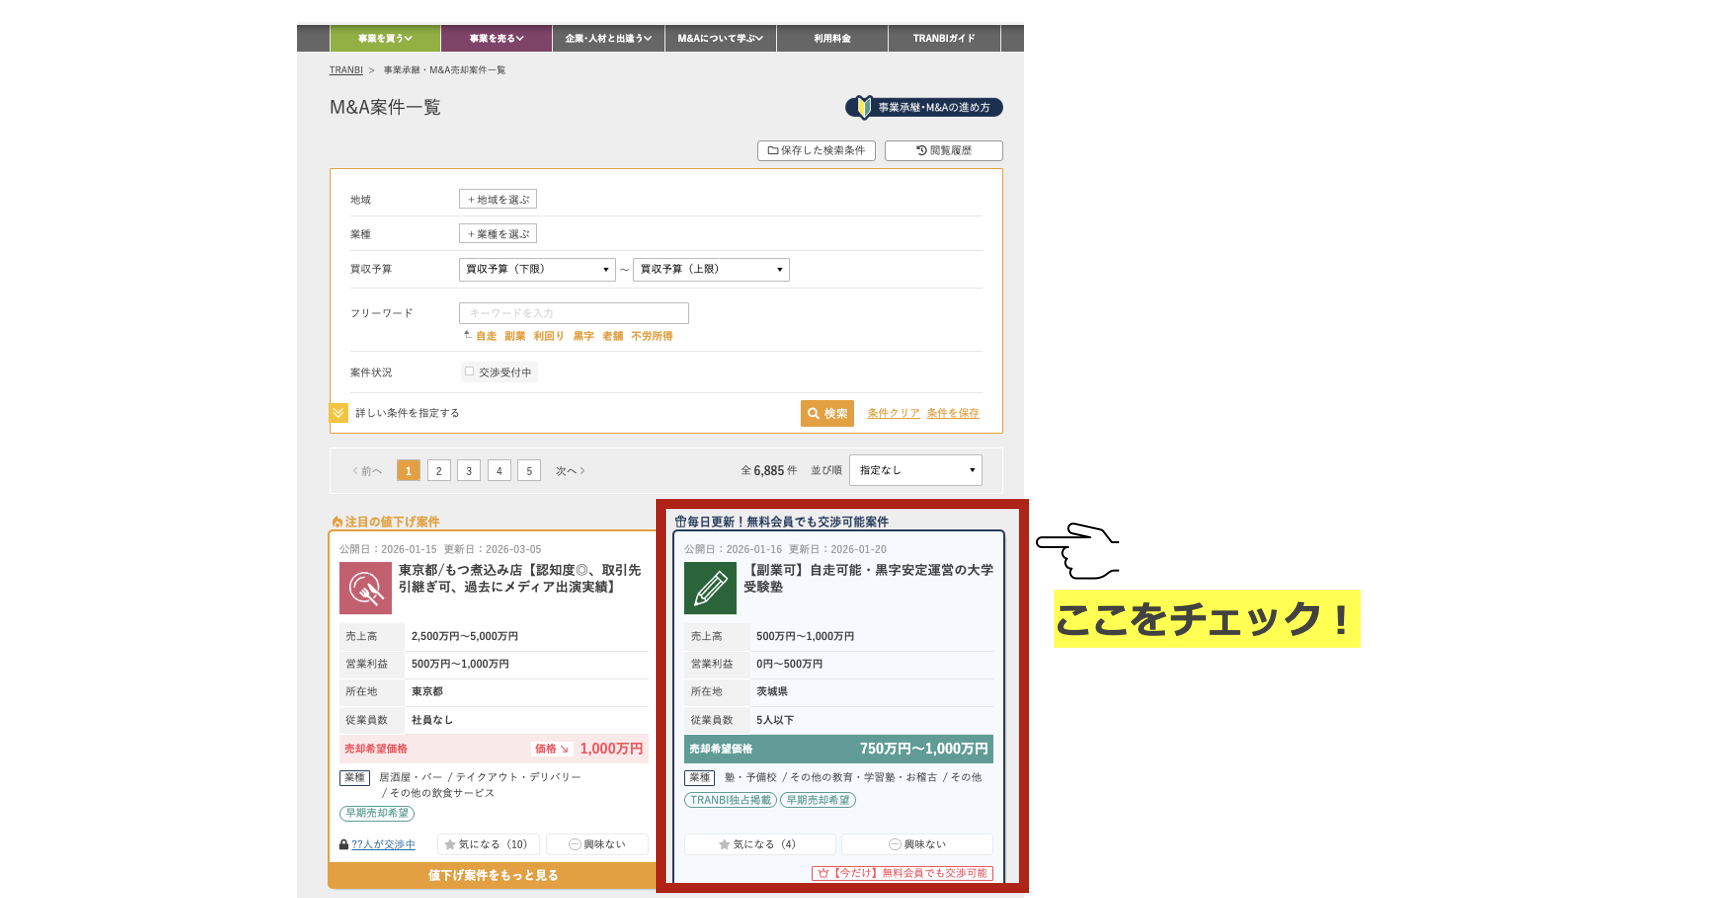Follow the TRANBI breadcrumb link
Viewport: 1722px width, 898px height.
(346, 70)
